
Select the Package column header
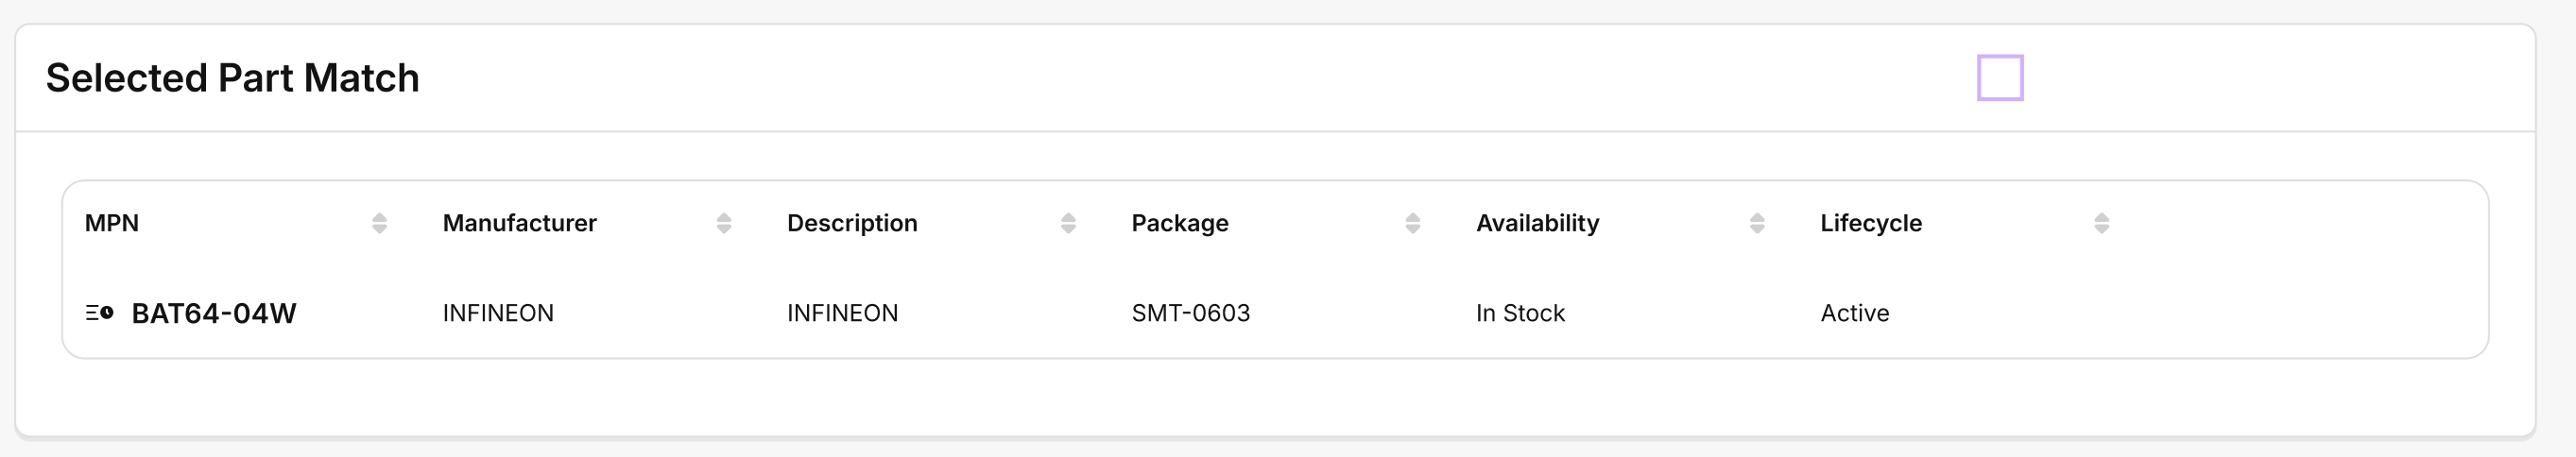click(1180, 223)
